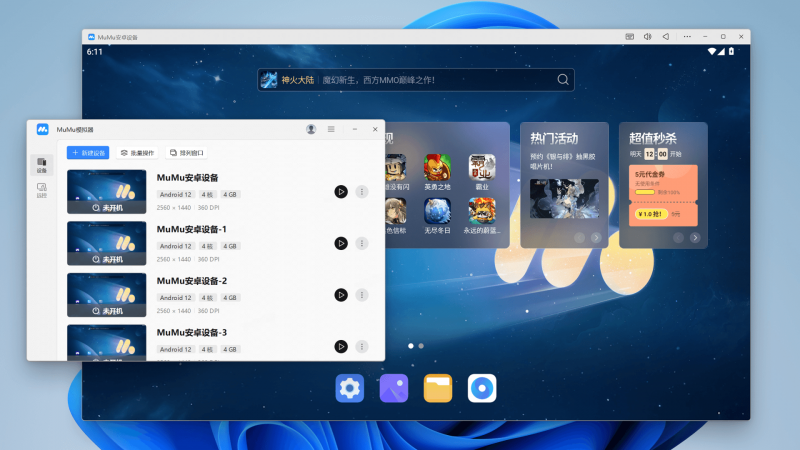Click the volume icon in emulator titlebar
This screenshot has width=800, height=450.
point(648,36)
